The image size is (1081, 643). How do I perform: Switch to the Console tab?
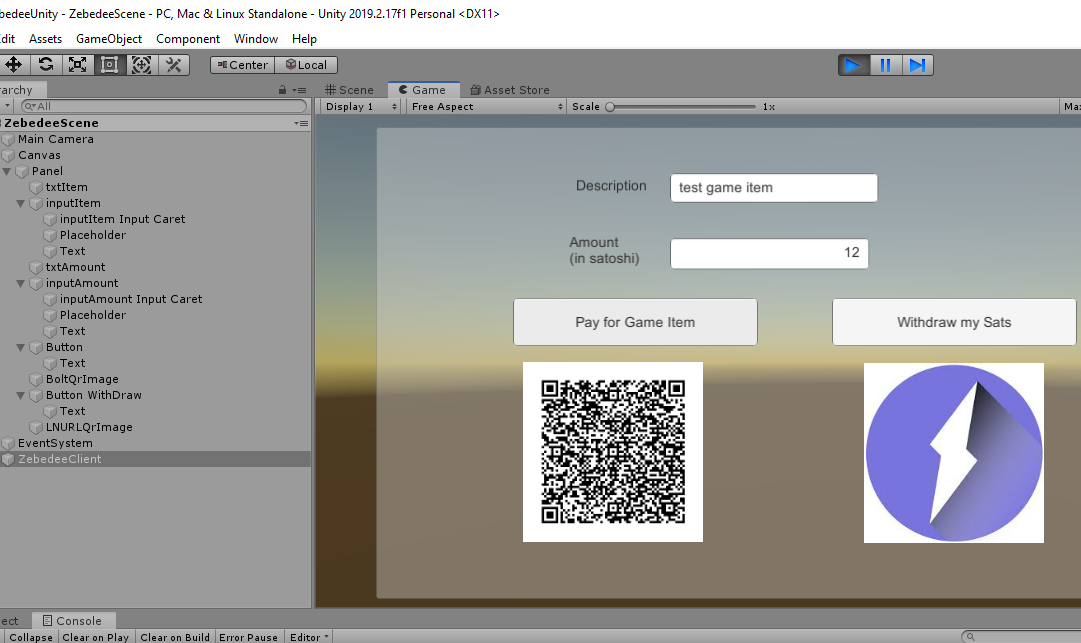[x=73, y=621]
